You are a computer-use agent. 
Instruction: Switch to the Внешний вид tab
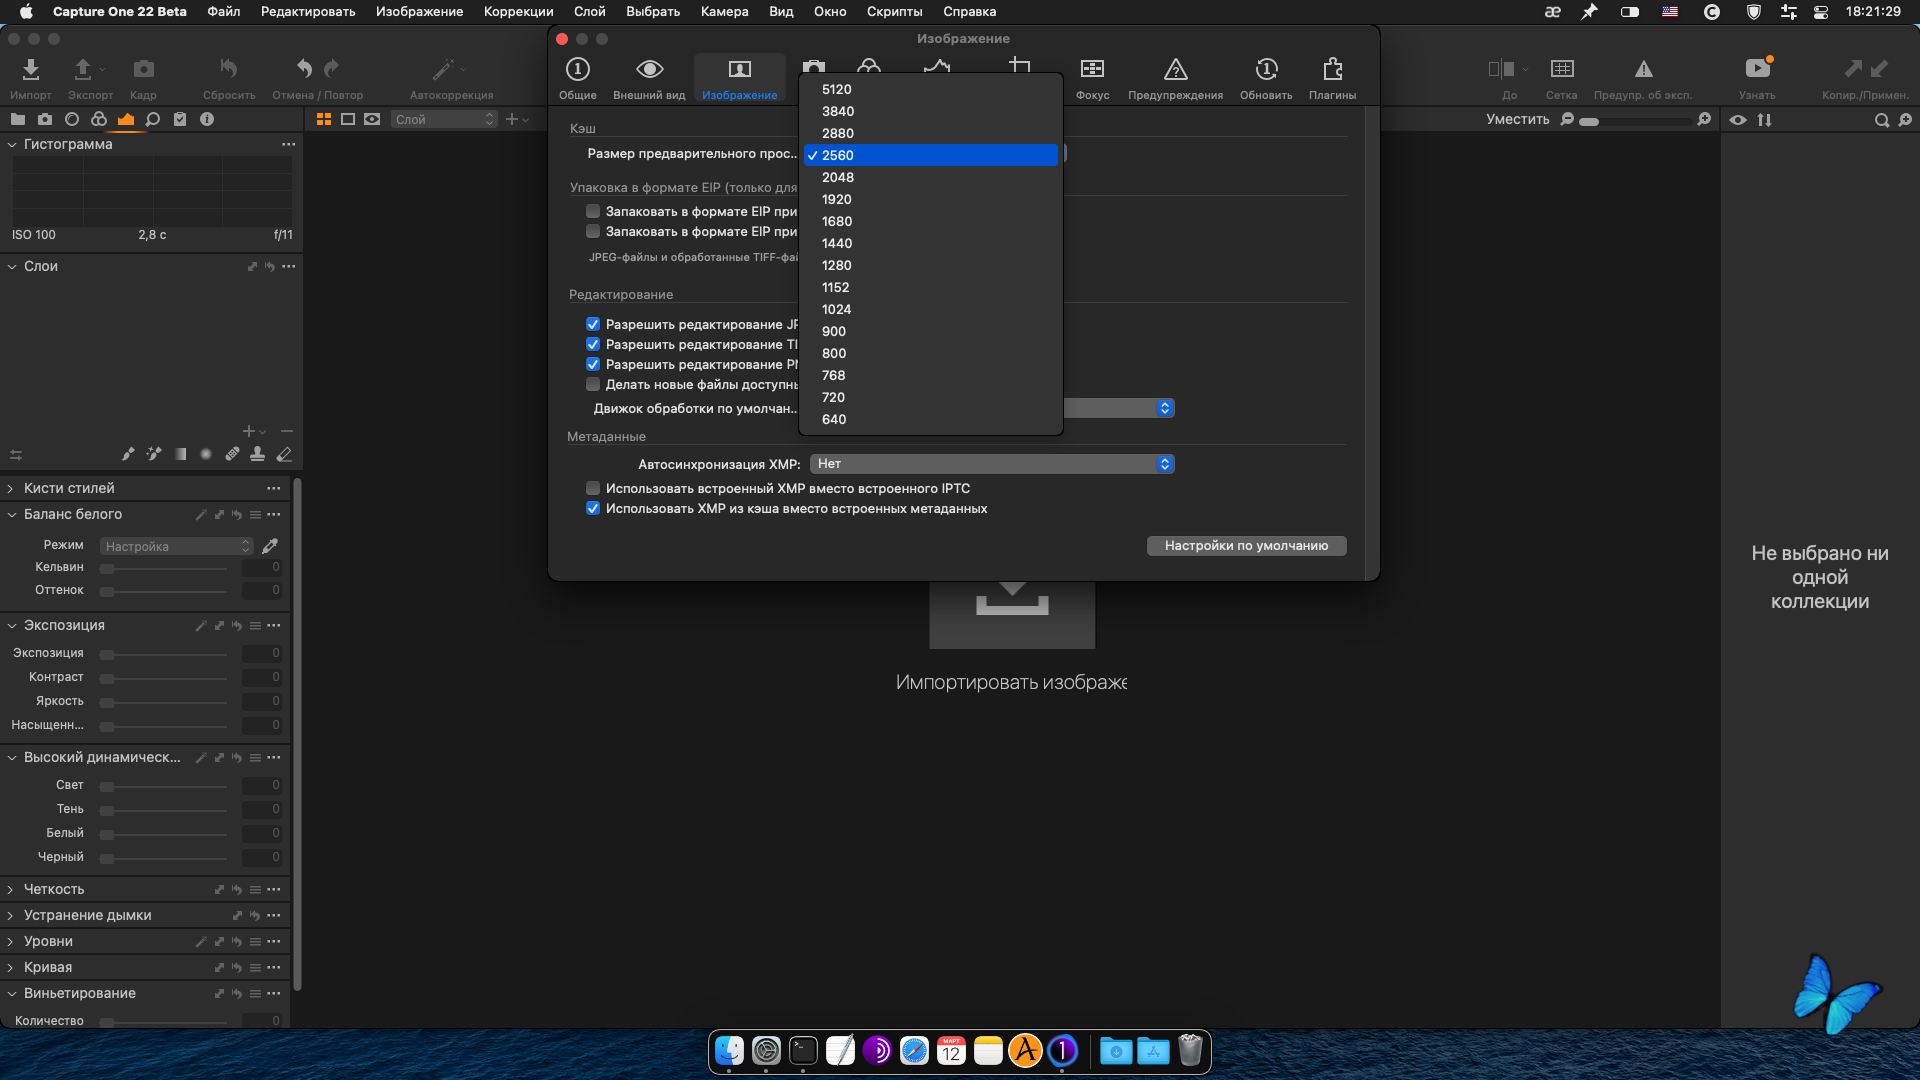click(x=649, y=78)
